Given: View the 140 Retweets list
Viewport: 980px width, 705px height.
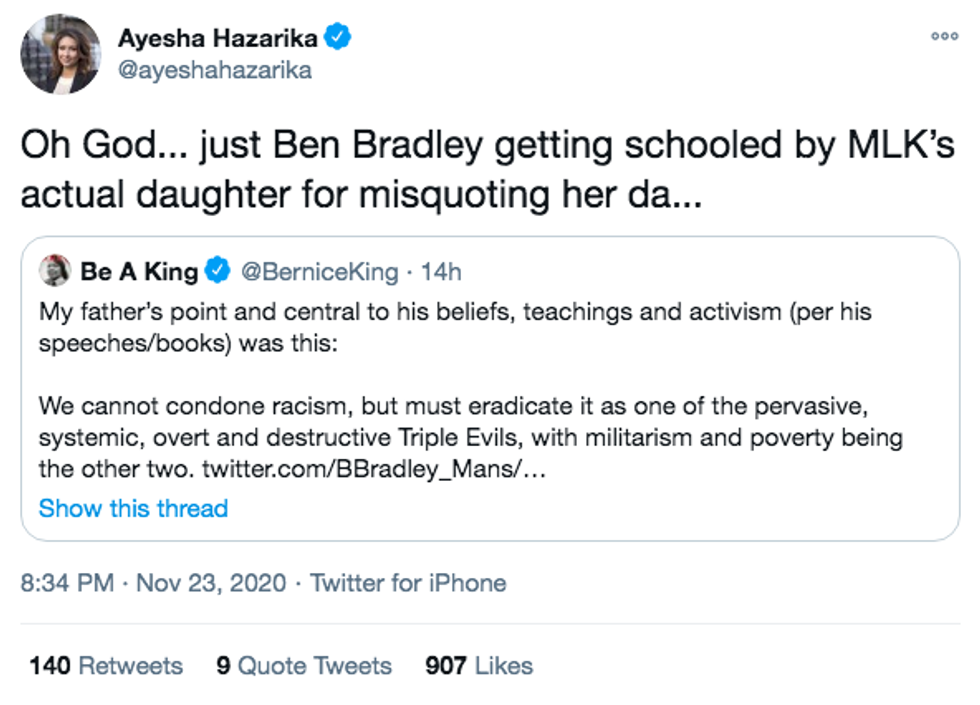Looking at the screenshot, I should pyautogui.click(x=106, y=666).
